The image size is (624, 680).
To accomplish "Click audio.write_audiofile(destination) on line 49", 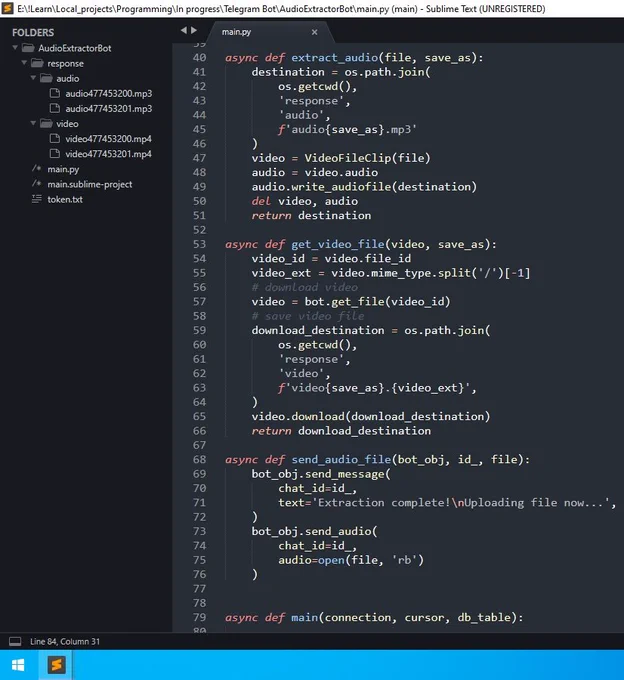I will point(364,187).
